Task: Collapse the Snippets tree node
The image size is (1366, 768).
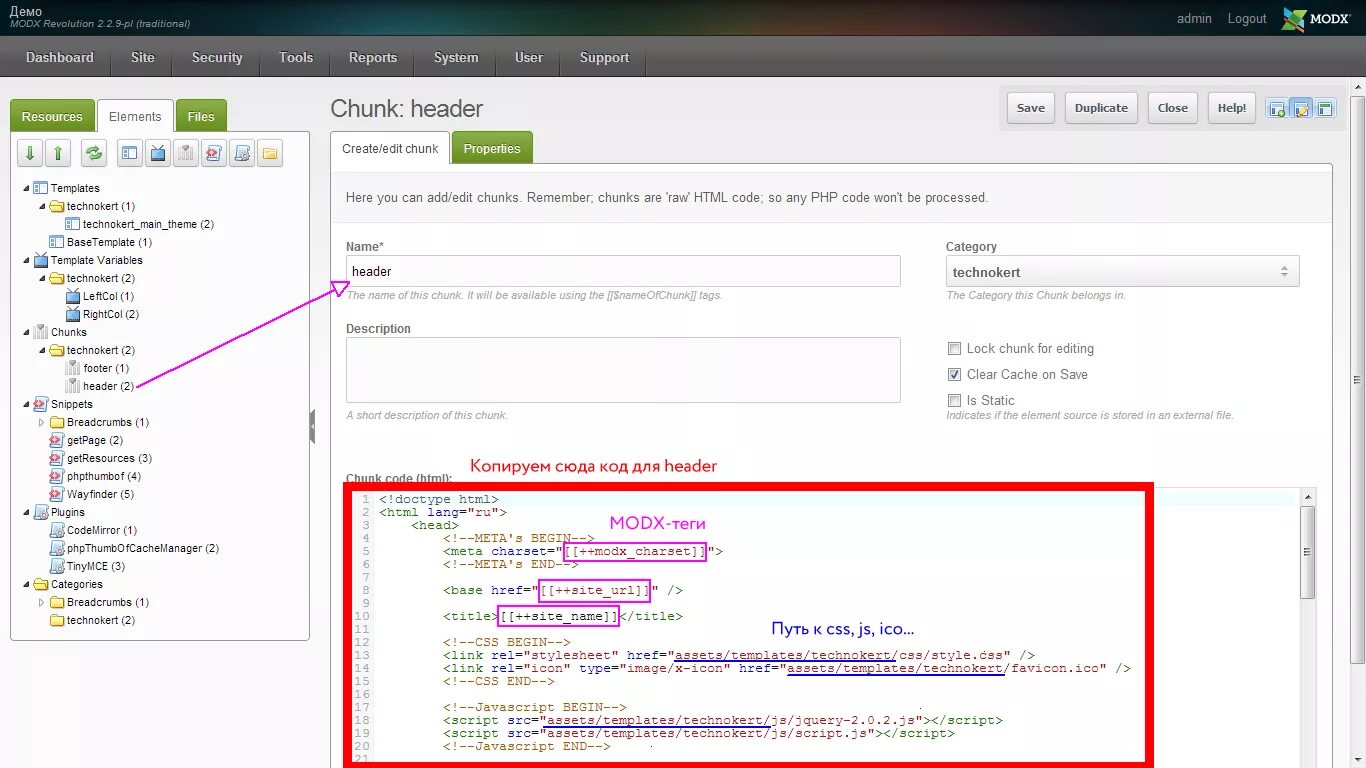Action: tap(26, 404)
